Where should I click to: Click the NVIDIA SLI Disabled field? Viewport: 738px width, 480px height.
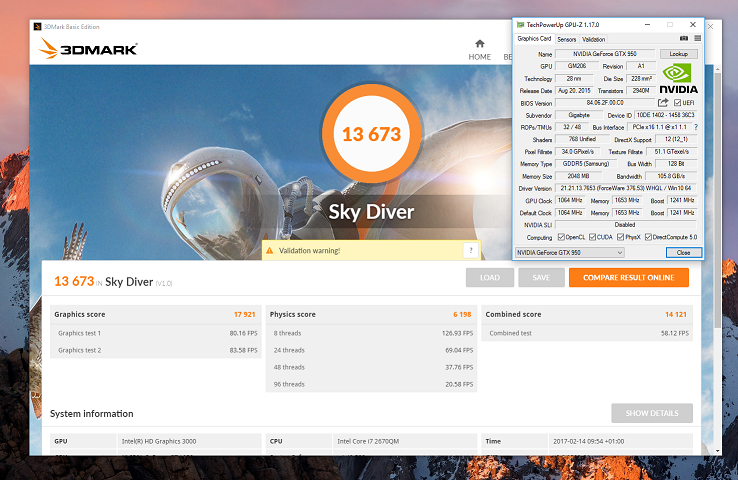coord(626,225)
